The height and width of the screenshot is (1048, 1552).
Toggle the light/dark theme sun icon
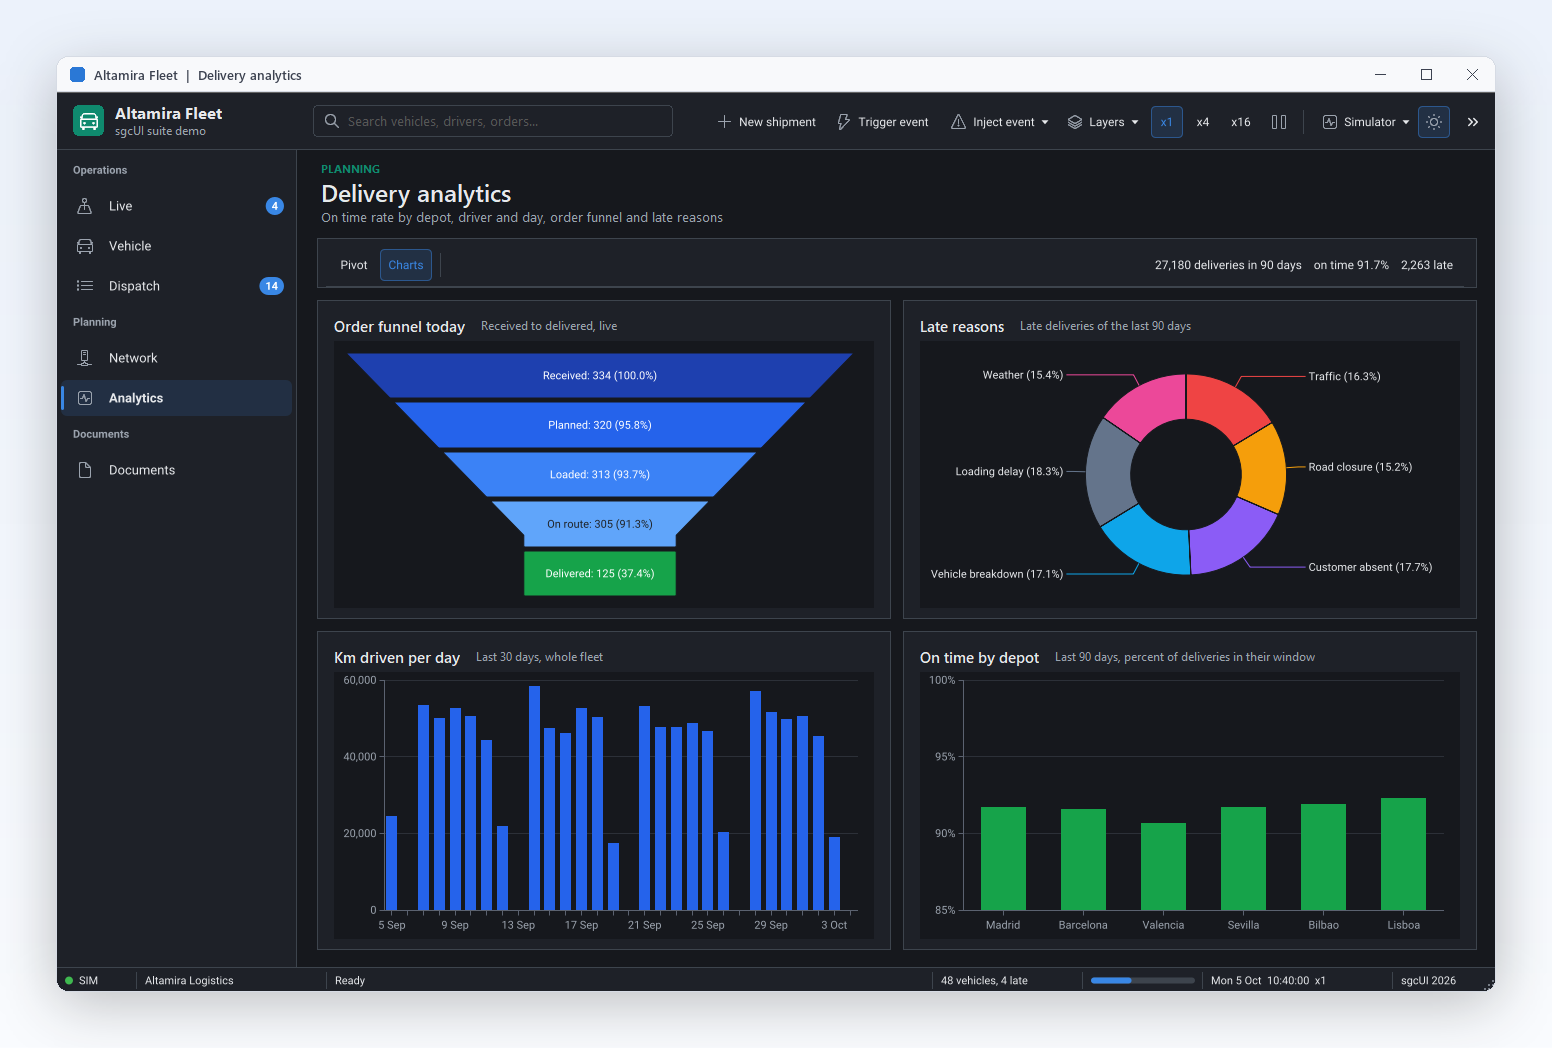[1434, 122]
